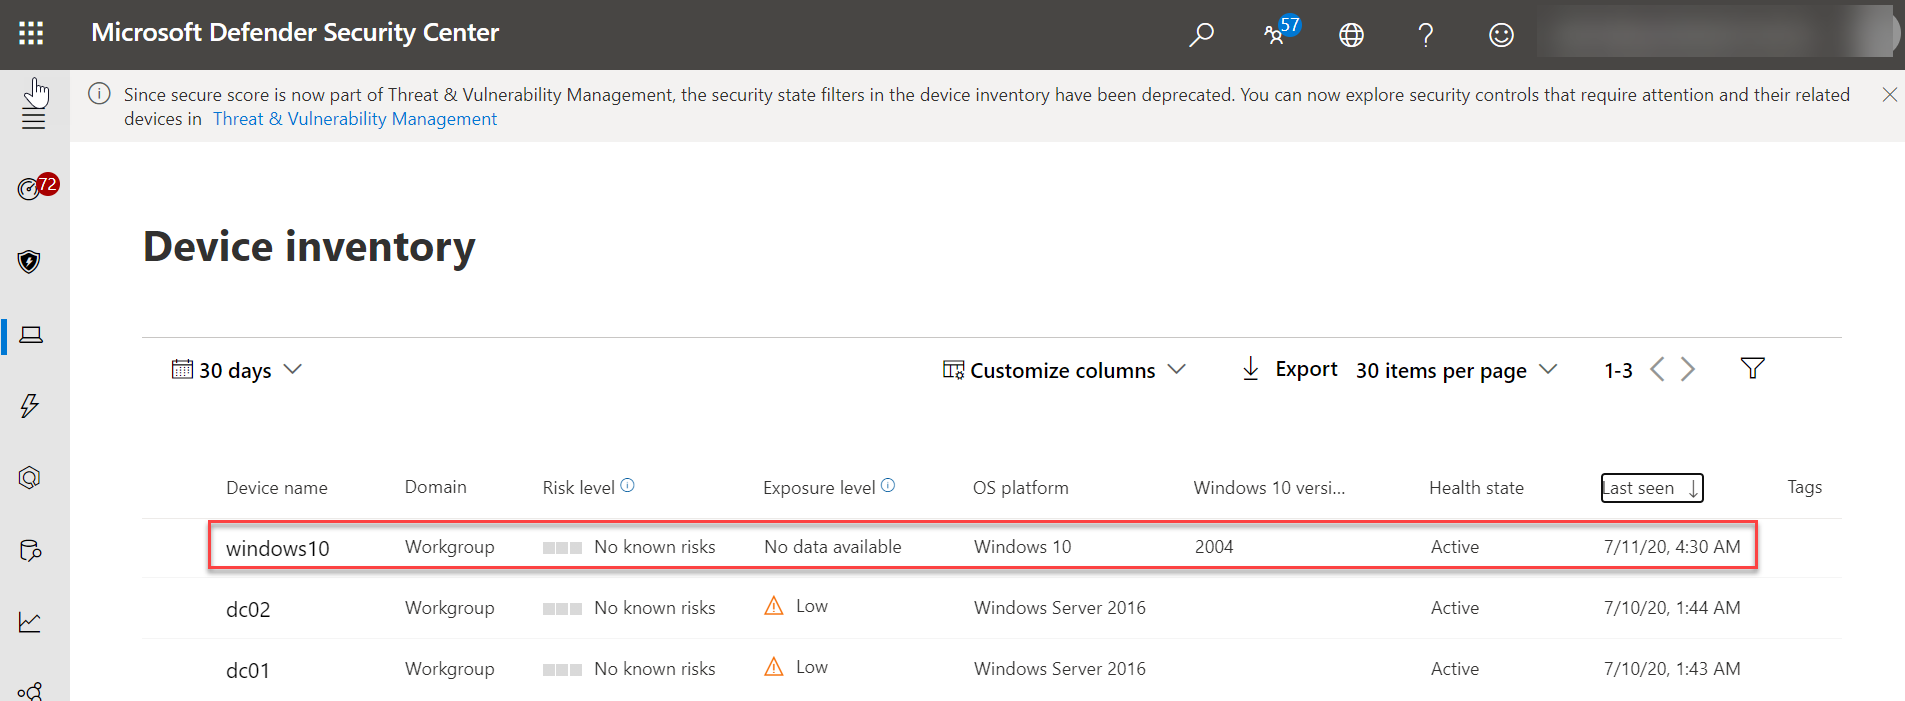Go to previous page arrow
The image size is (1905, 701).
pos(1657,369)
